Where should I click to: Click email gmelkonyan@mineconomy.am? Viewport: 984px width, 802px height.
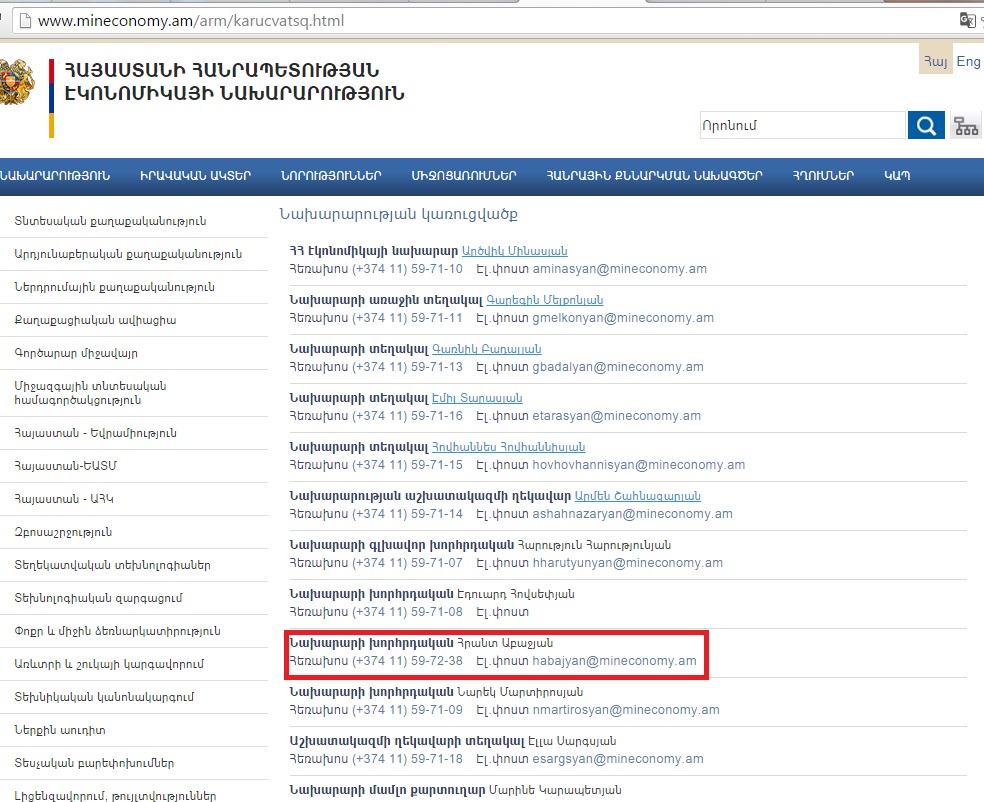623,318
